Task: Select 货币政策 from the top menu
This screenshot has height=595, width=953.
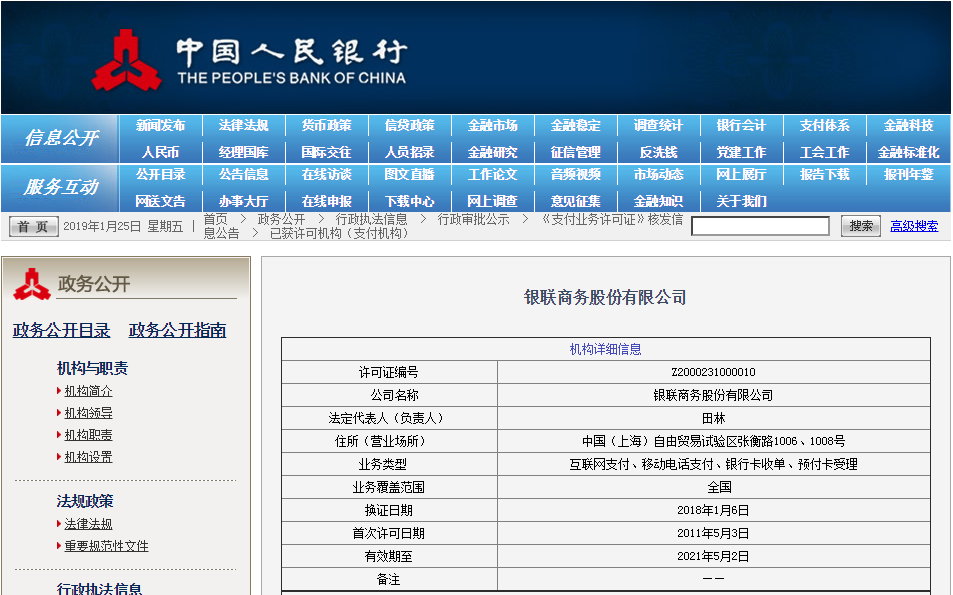Action: tap(326, 124)
